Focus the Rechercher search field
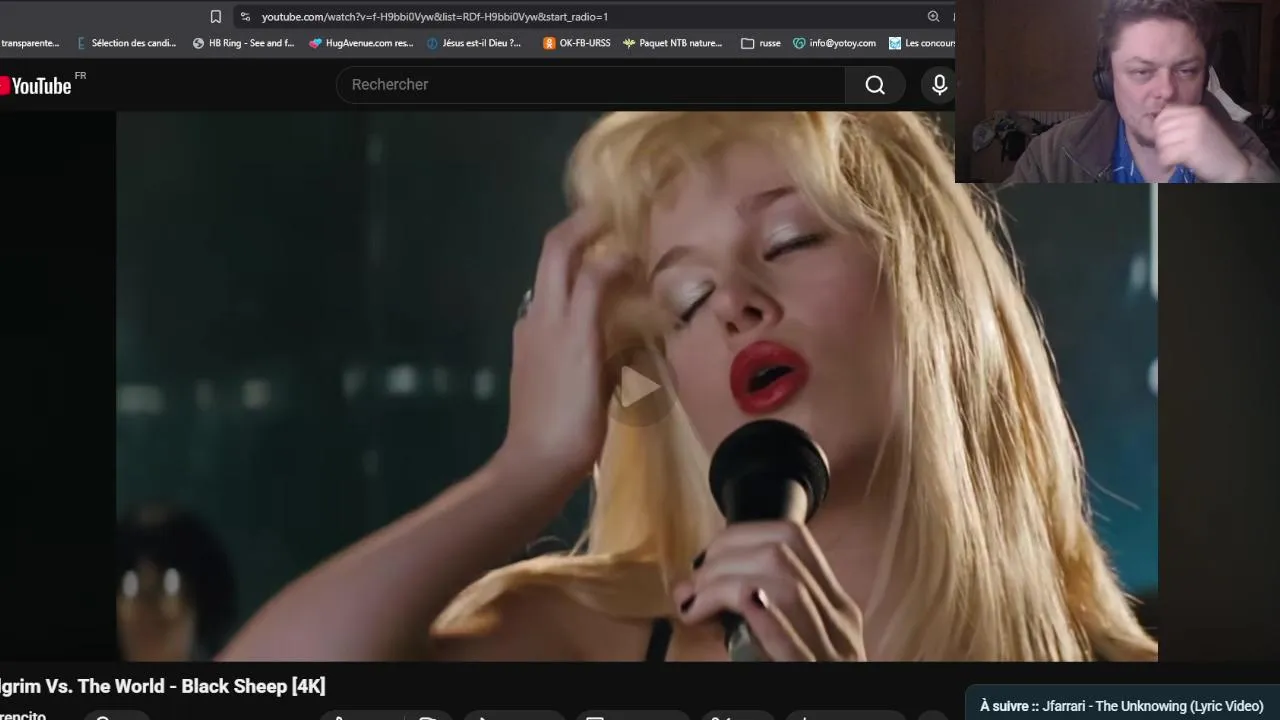The width and height of the screenshot is (1280, 720). [x=590, y=85]
